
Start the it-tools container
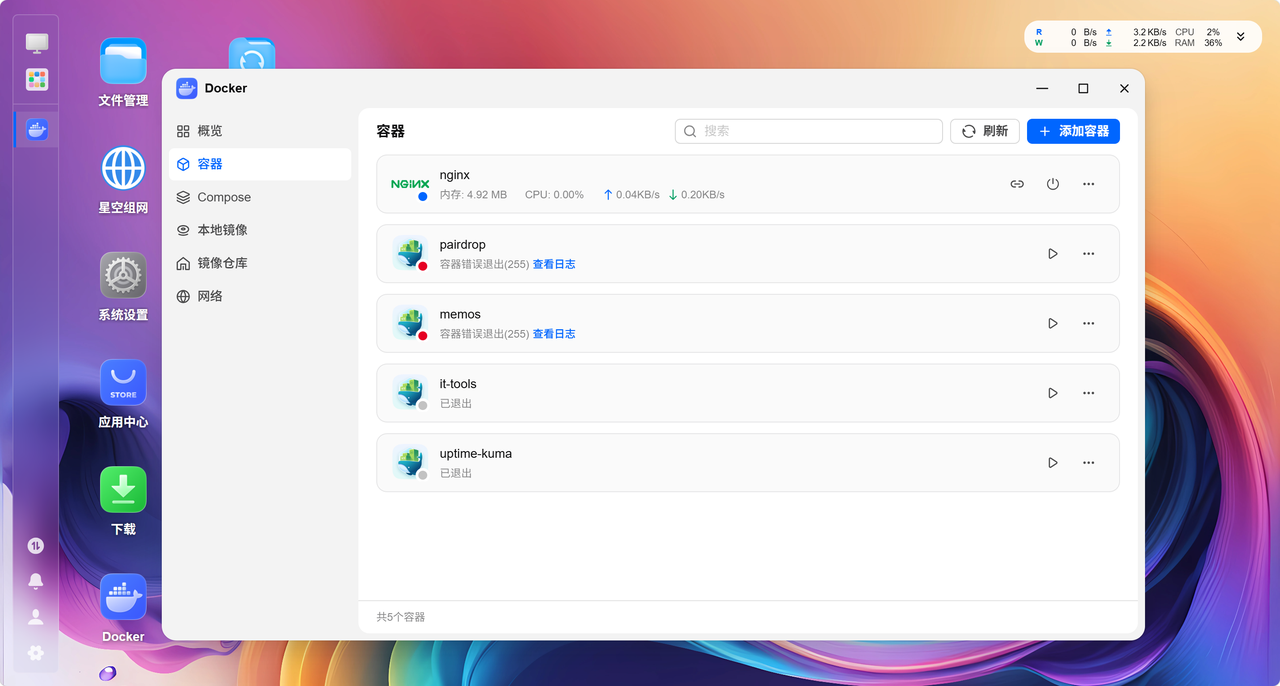click(1053, 393)
